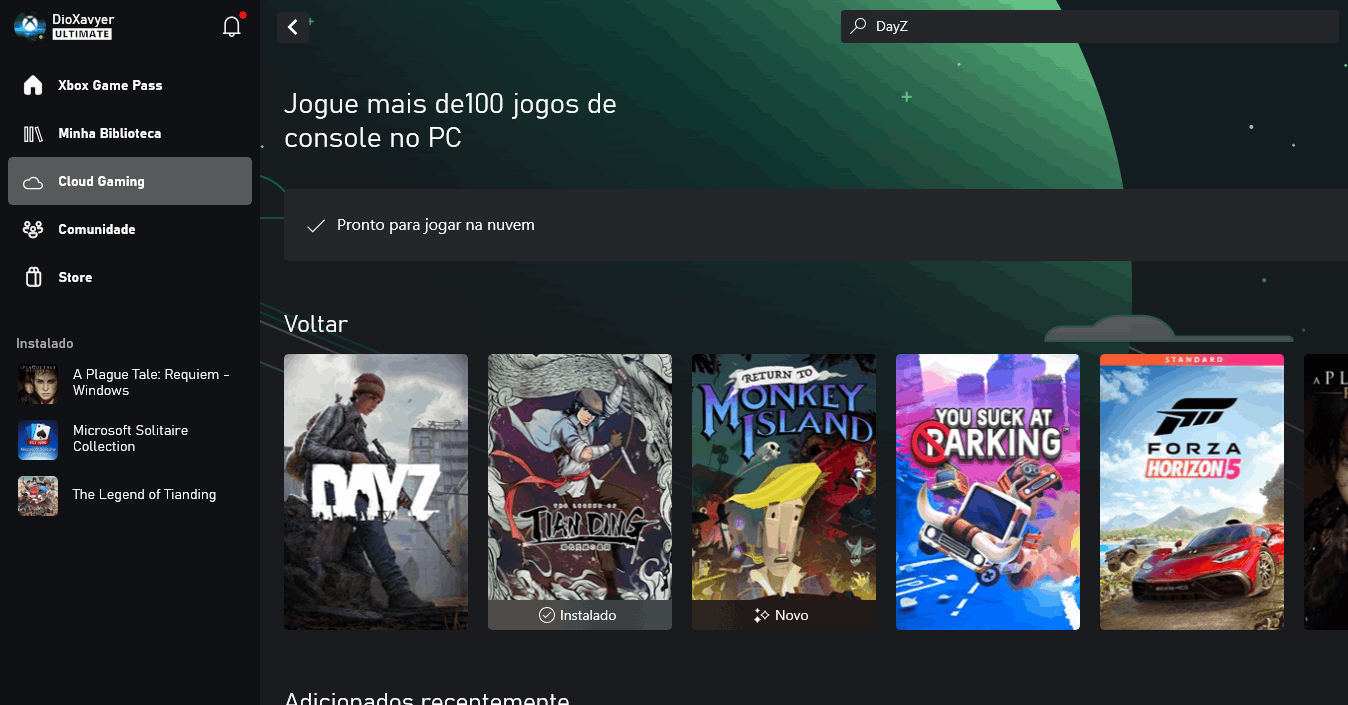Click the back arrow button
The image size is (1348, 705).
tap(293, 27)
